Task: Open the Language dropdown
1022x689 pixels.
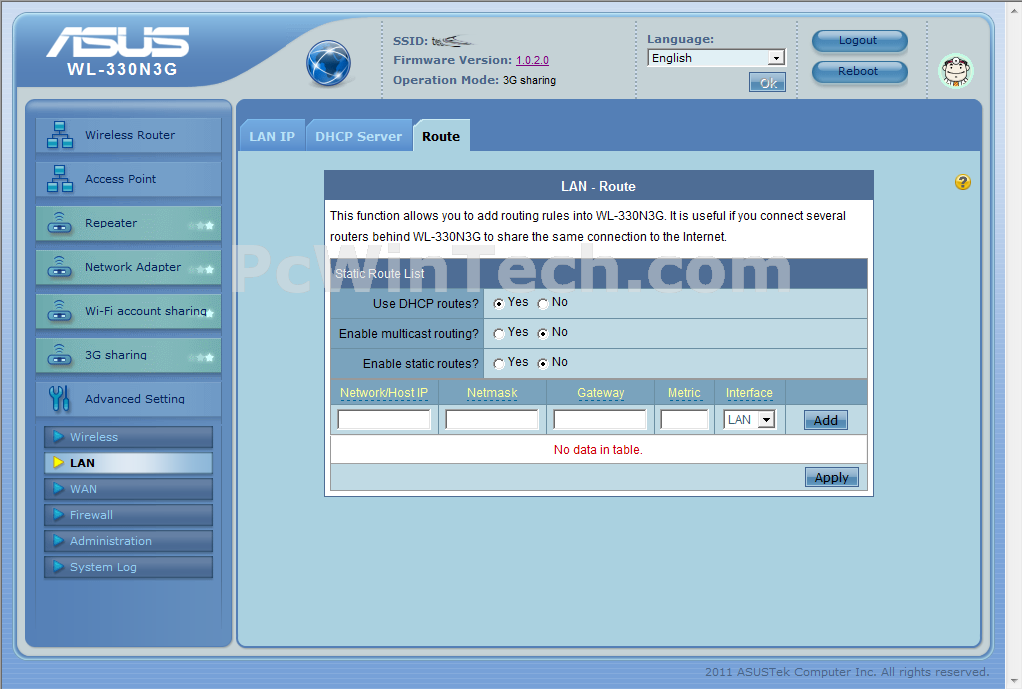Action: [716, 58]
